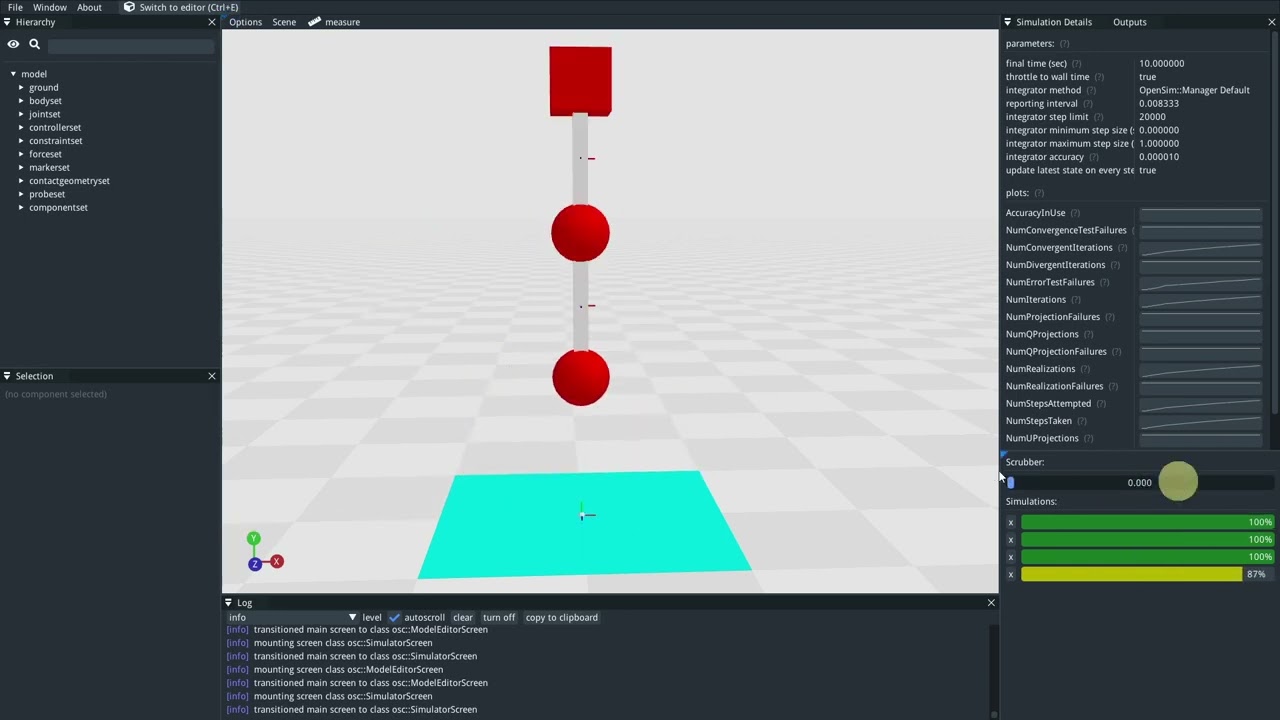Expand the jointset tree node
The width and height of the screenshot is (1280, 720).
(x=21, y=114)
